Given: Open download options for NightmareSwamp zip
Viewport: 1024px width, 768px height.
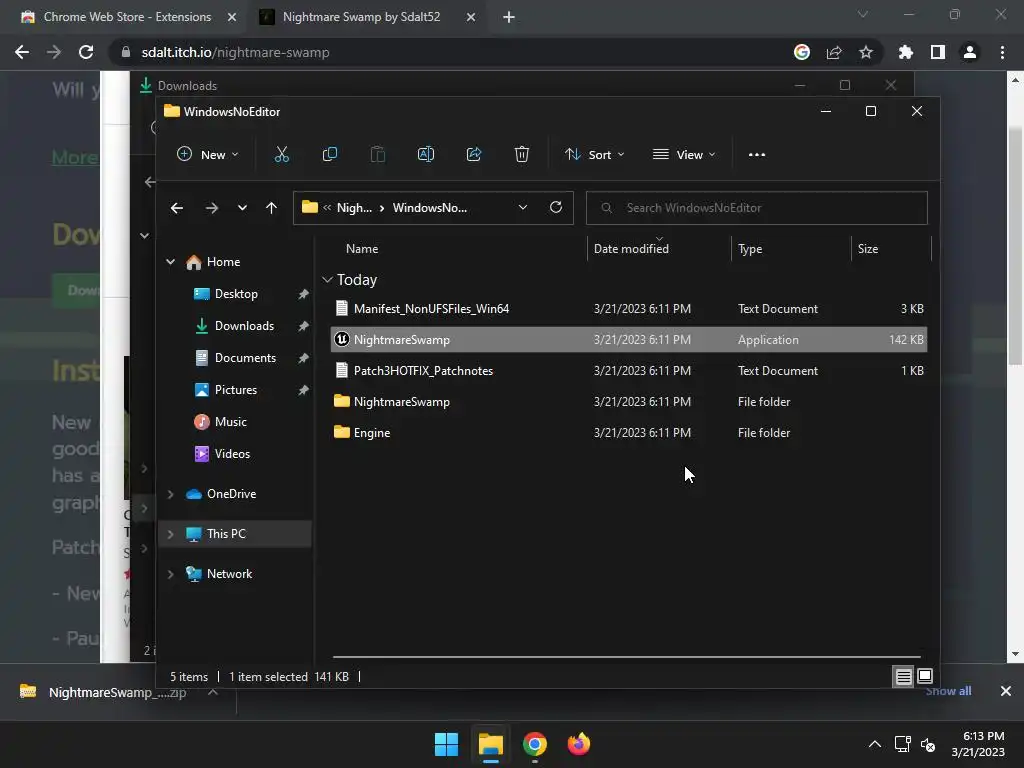Looking at the screenshot, I should 212,692.
